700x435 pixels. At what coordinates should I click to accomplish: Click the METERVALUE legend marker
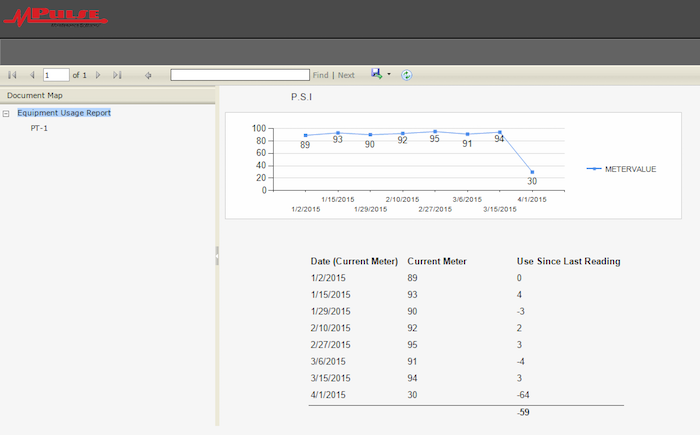tap(594, 169)
